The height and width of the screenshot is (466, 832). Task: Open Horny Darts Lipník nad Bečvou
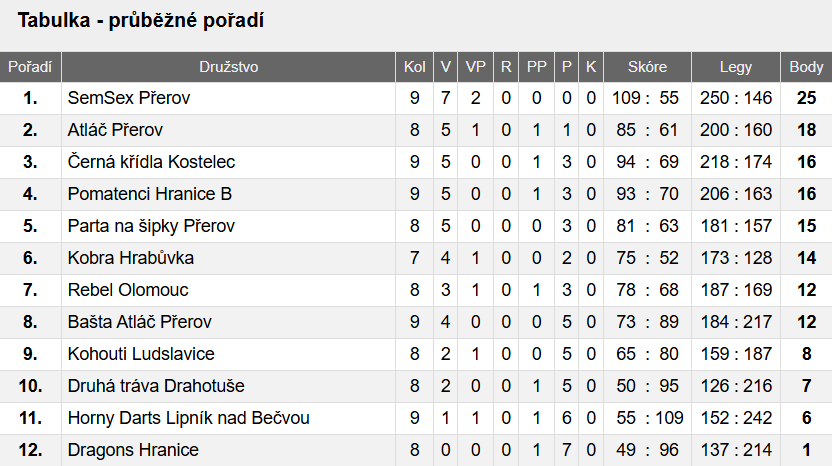(x=189, y=418)
